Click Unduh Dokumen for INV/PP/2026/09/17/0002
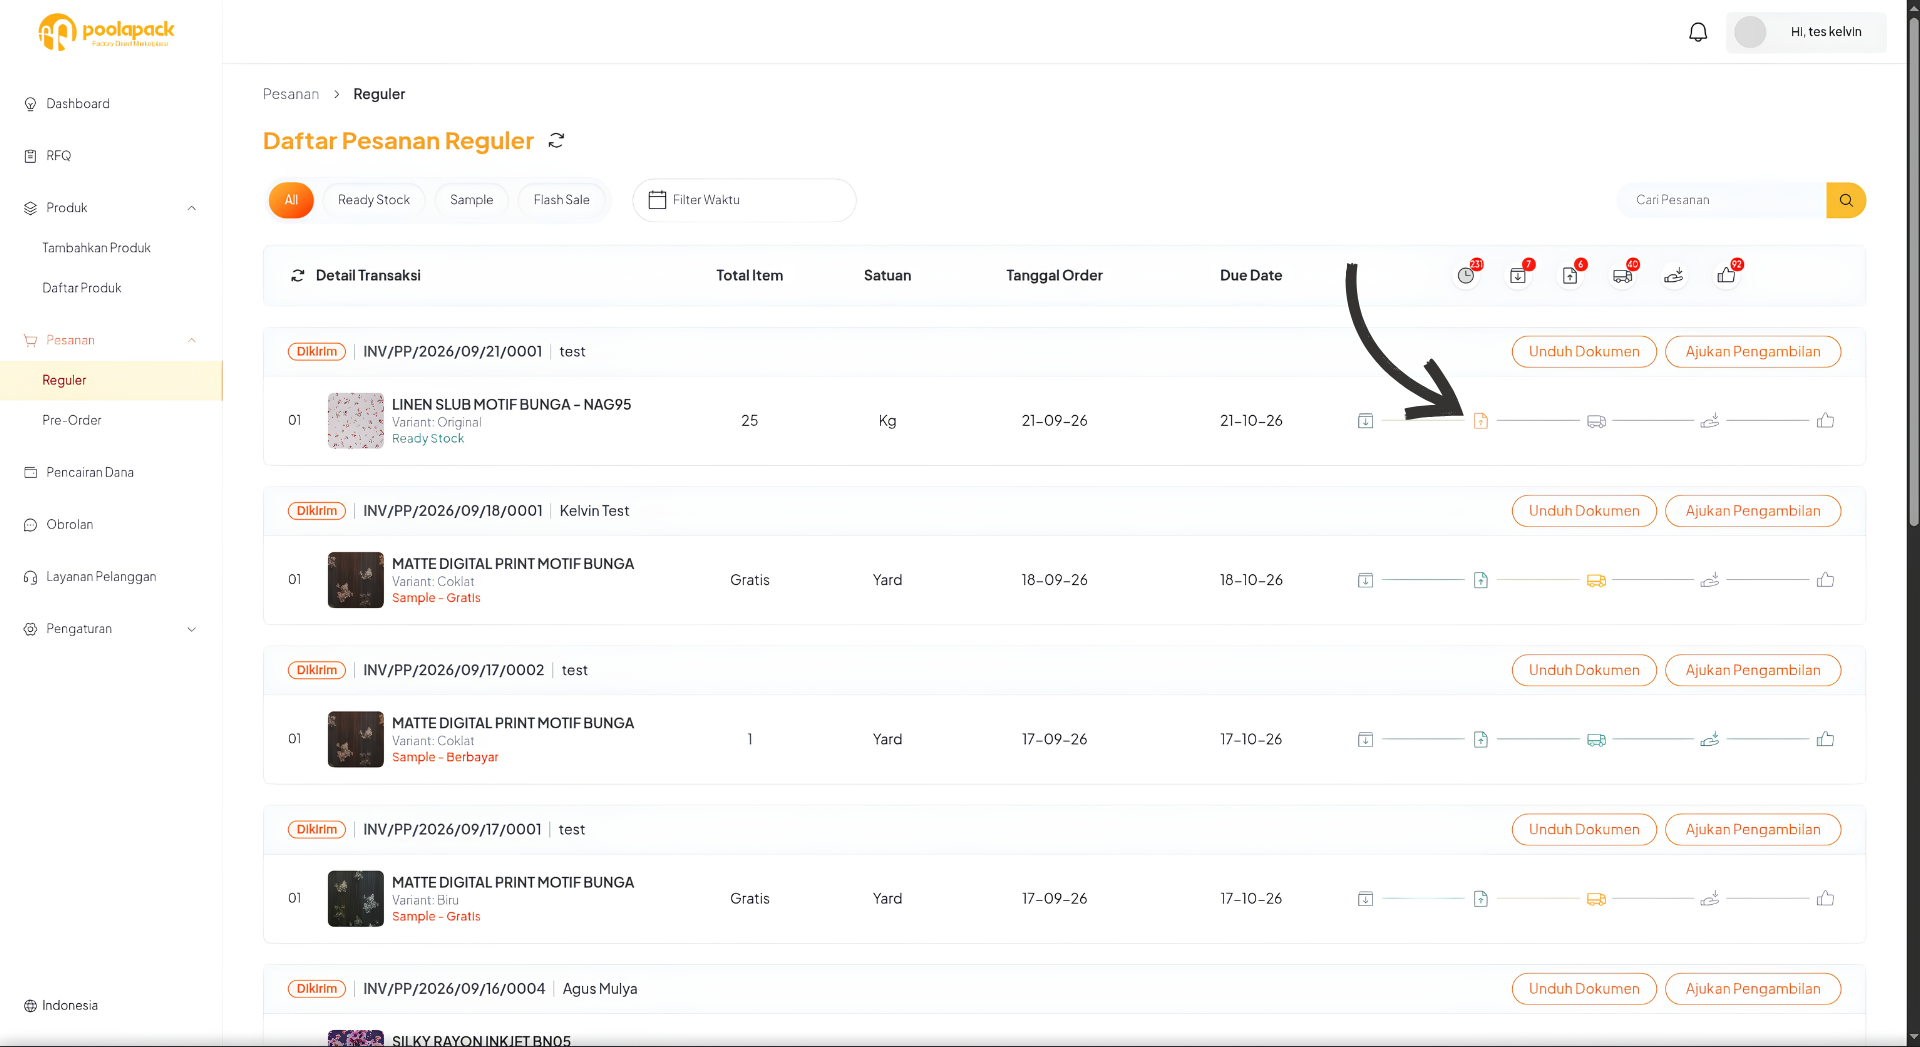The height and width of the screenshot is (1047, 1920). 1584,670
